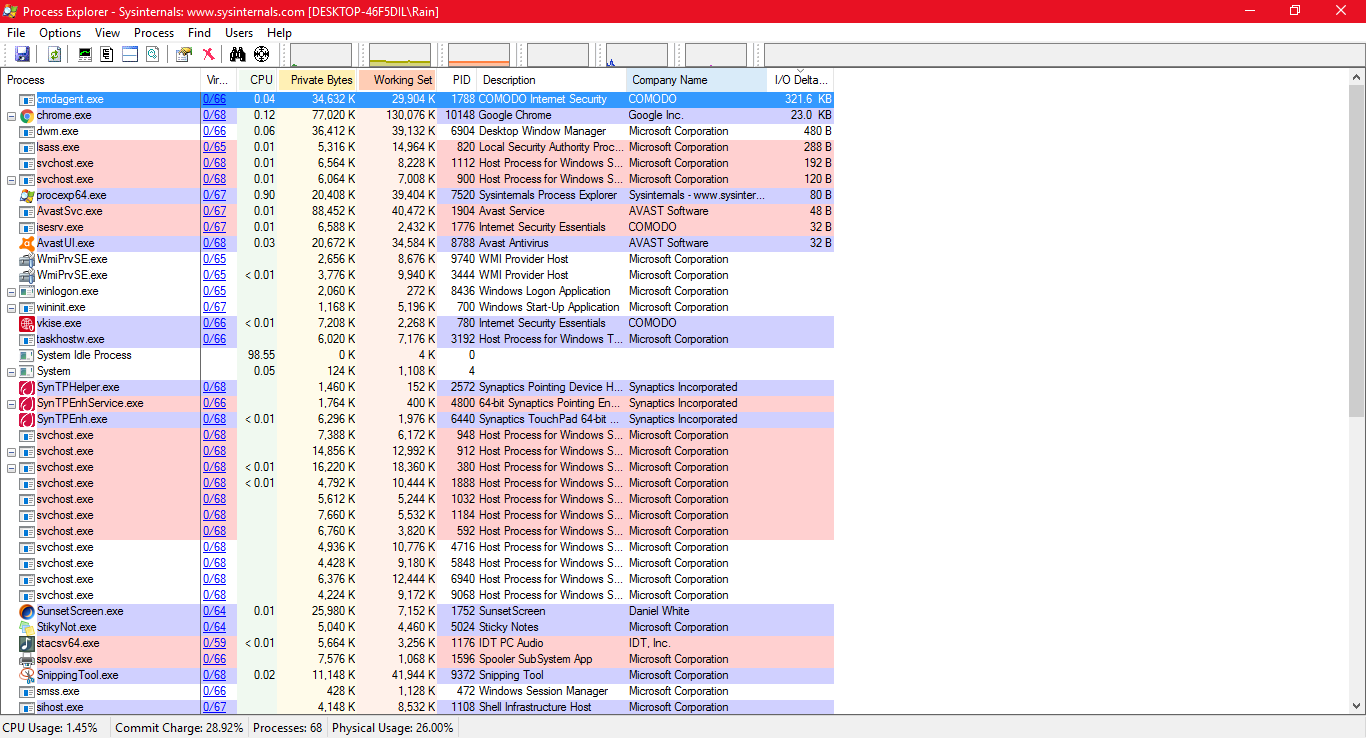This screenshot has height=738, width=1366.
Task: Select the AvastUI.exe process row
Action: (66, 243)
